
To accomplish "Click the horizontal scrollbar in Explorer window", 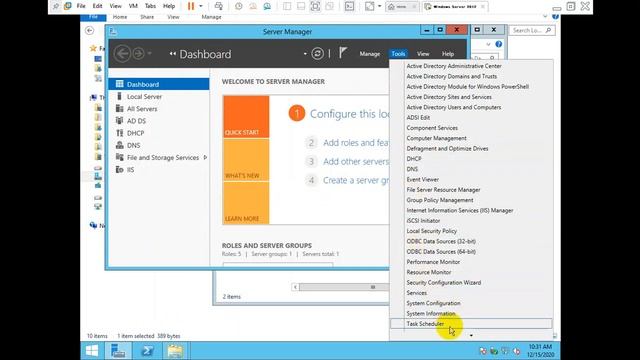I will tap(340, 287).
